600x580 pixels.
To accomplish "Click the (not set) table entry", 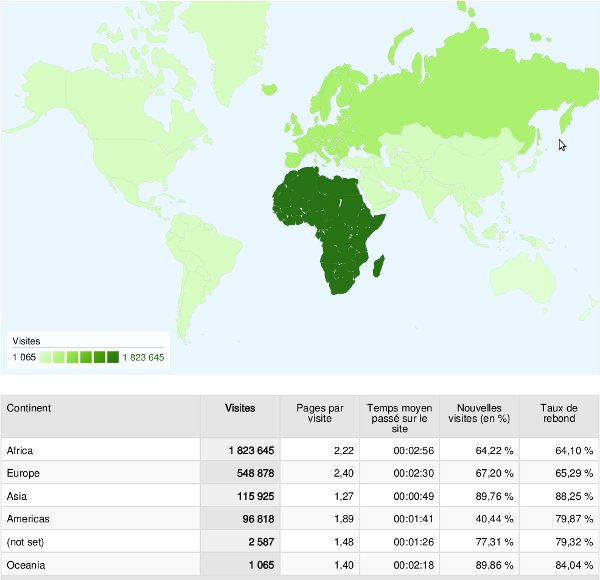I will pos(26,542).
